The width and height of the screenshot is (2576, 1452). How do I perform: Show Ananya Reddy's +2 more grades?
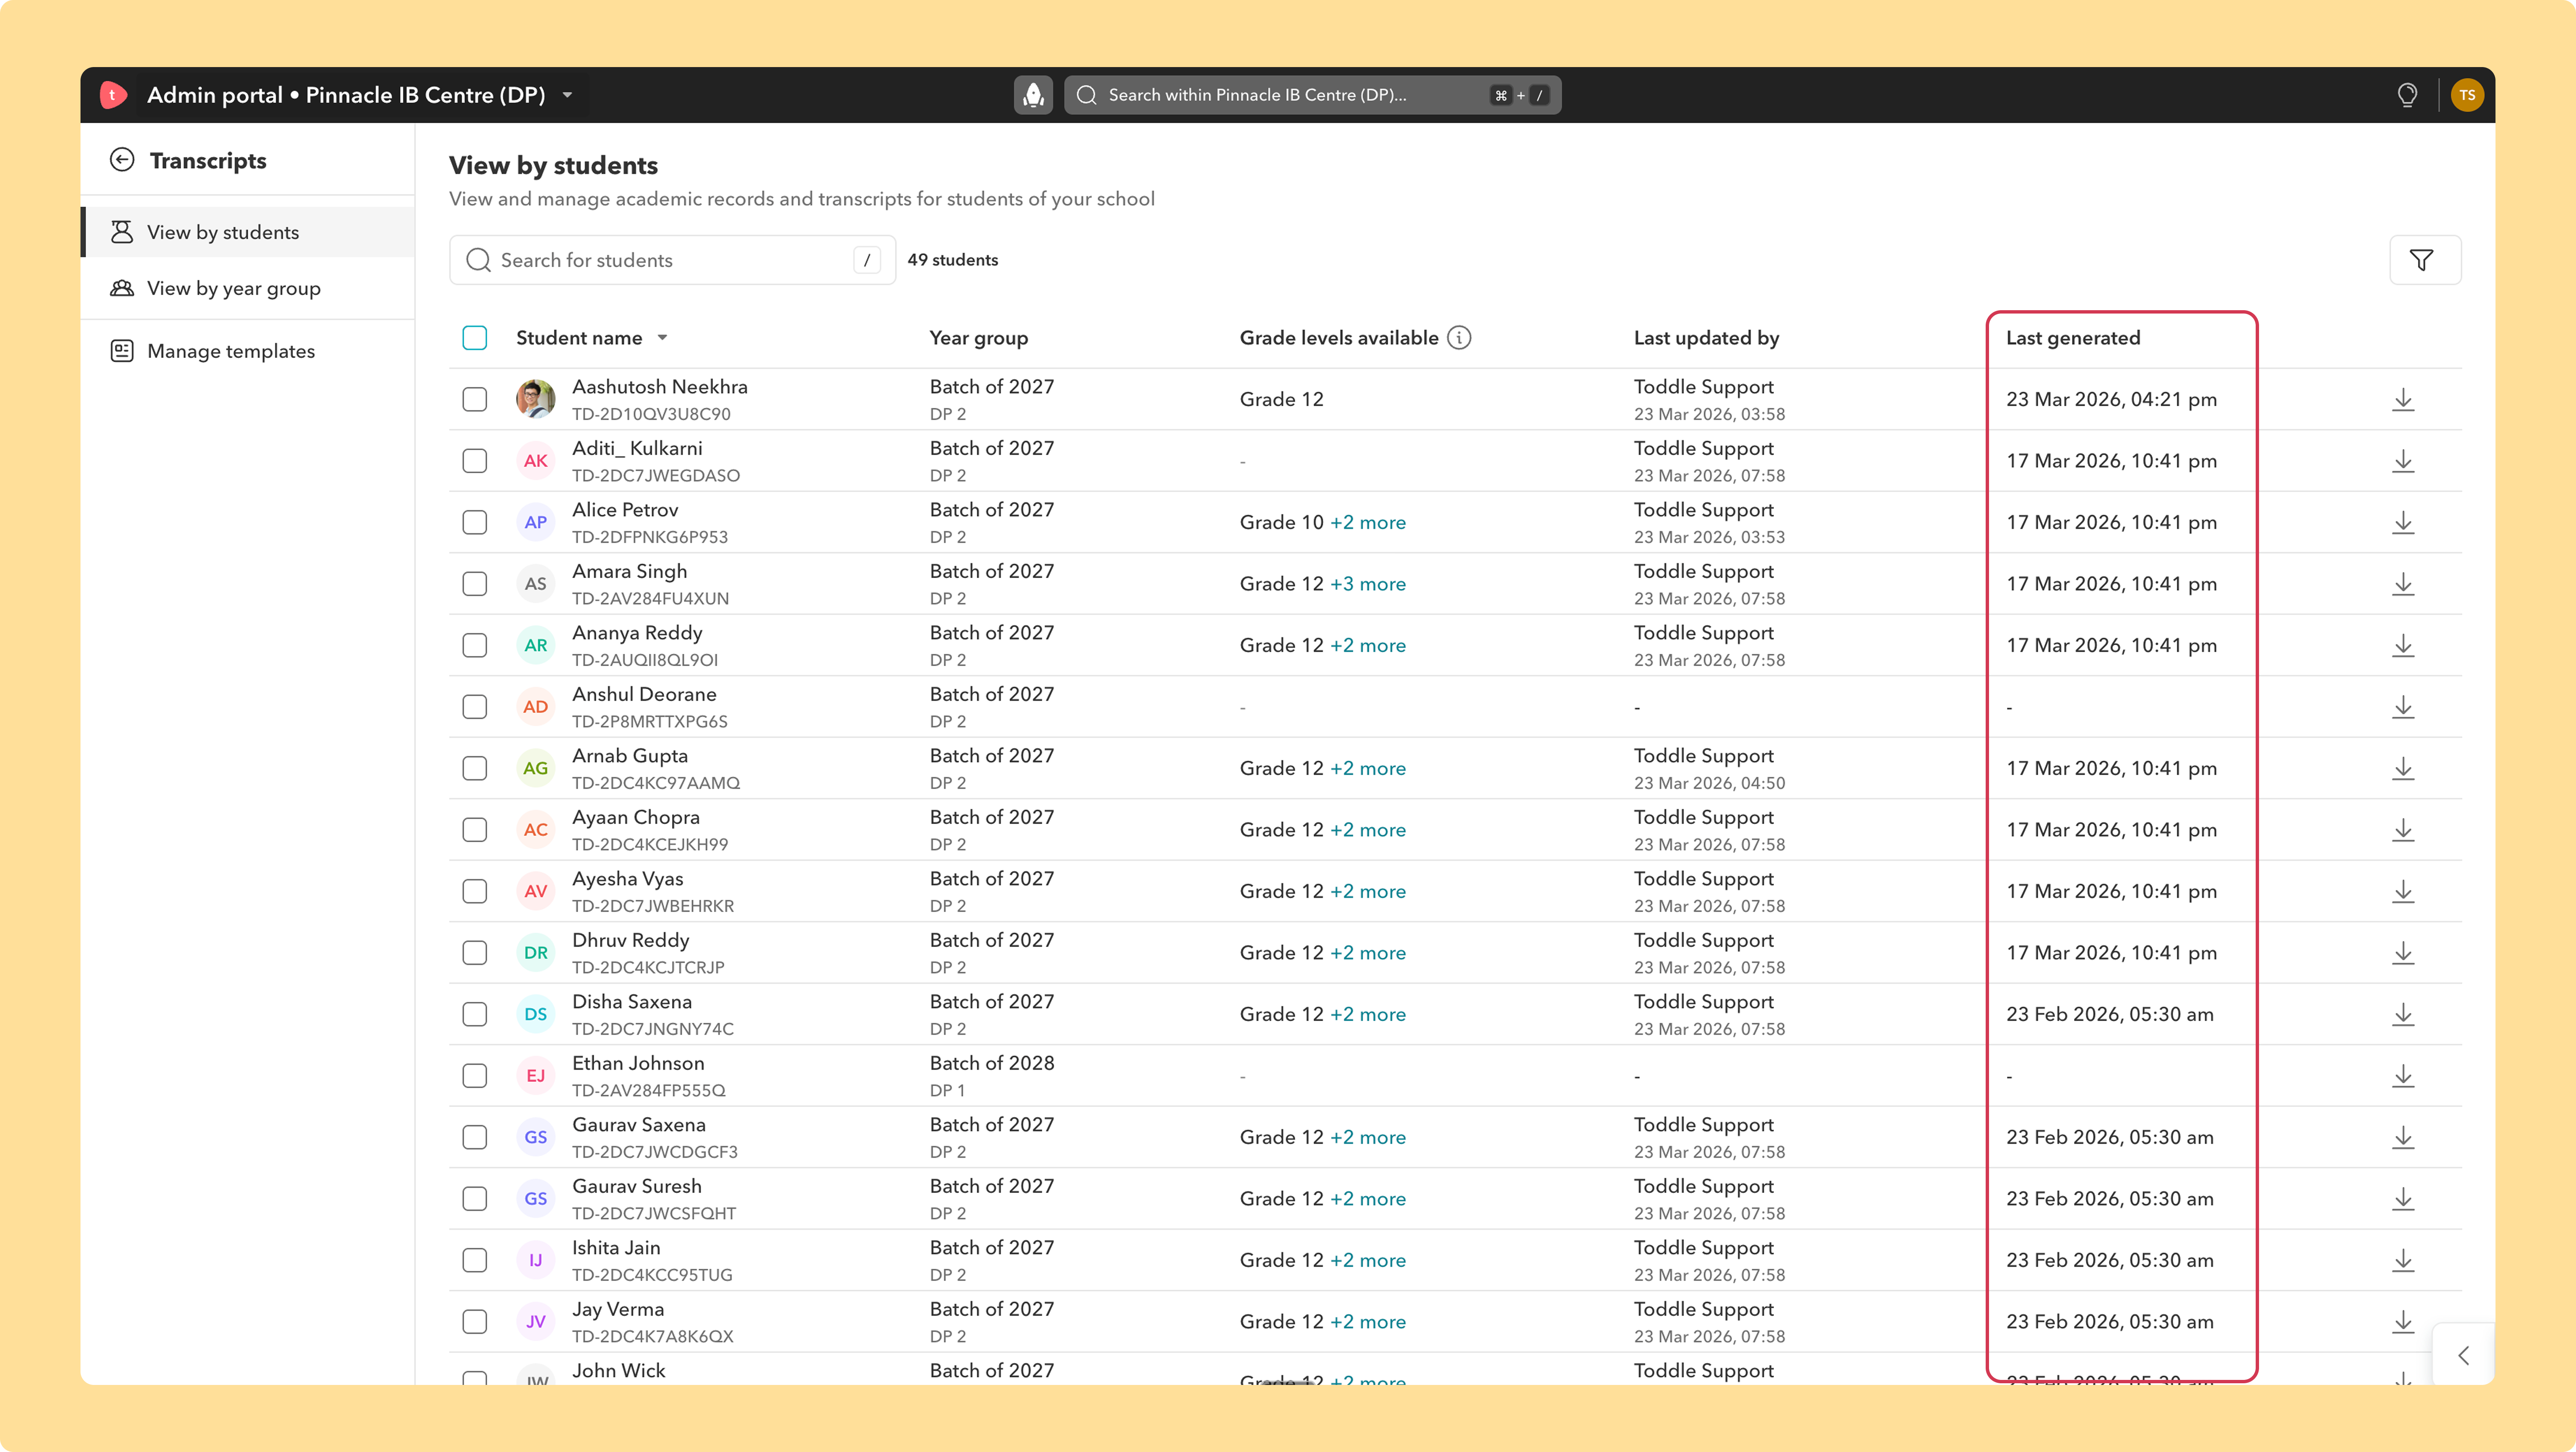[x=1368, y=645]
